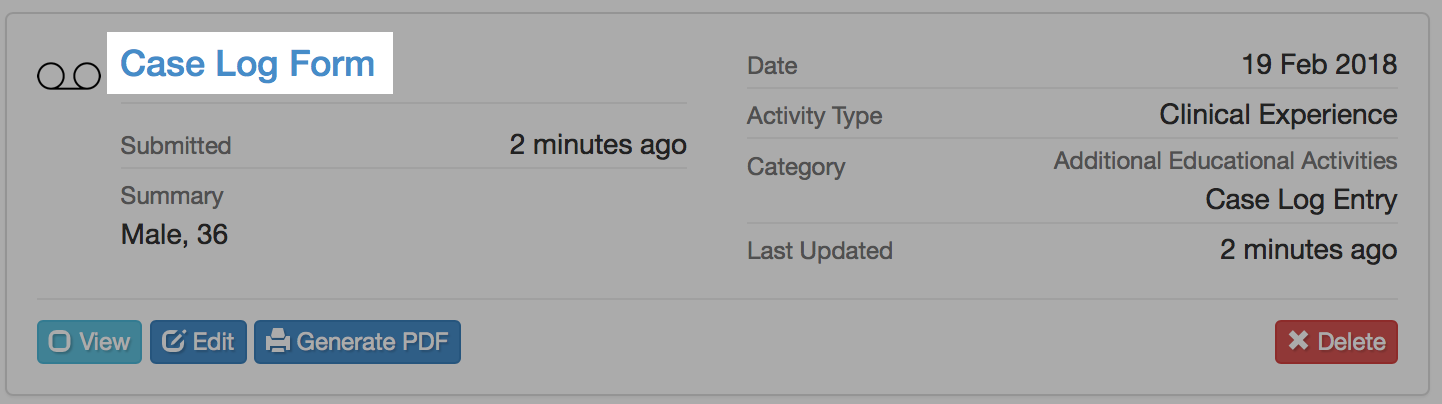Click the Submitted time 2 minutes ago
This screenshot has height=404, width=1442.
click(x=598, y=145)
